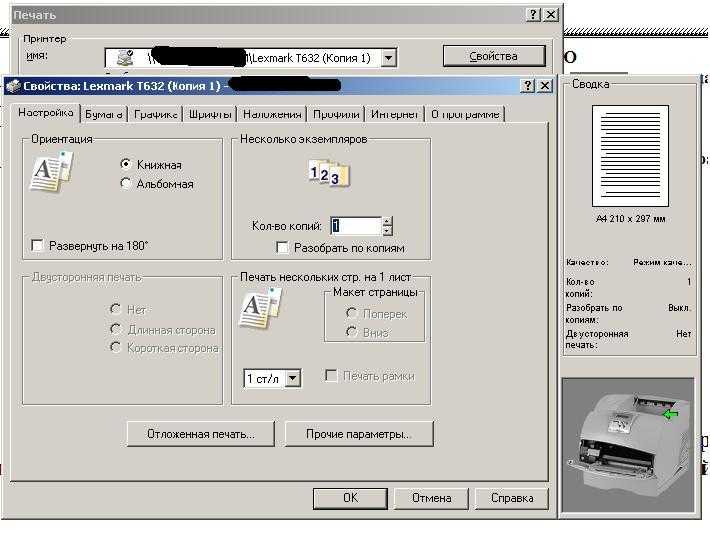Close the Print dialog with X
The width and height of the screenshot is (710, 536).
point(551,14)
